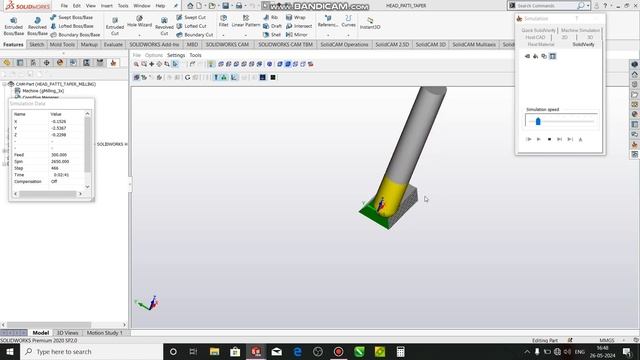Select the Lofted Cut command

click(191, 26)
